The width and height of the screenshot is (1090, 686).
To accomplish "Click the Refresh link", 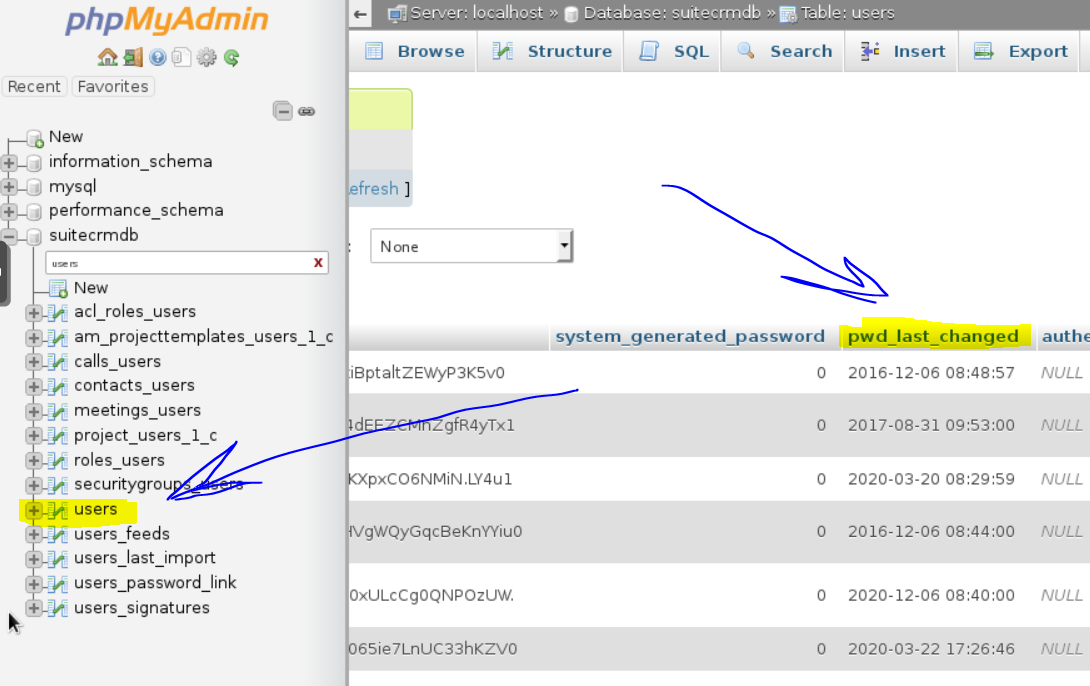I will (374, 188).
